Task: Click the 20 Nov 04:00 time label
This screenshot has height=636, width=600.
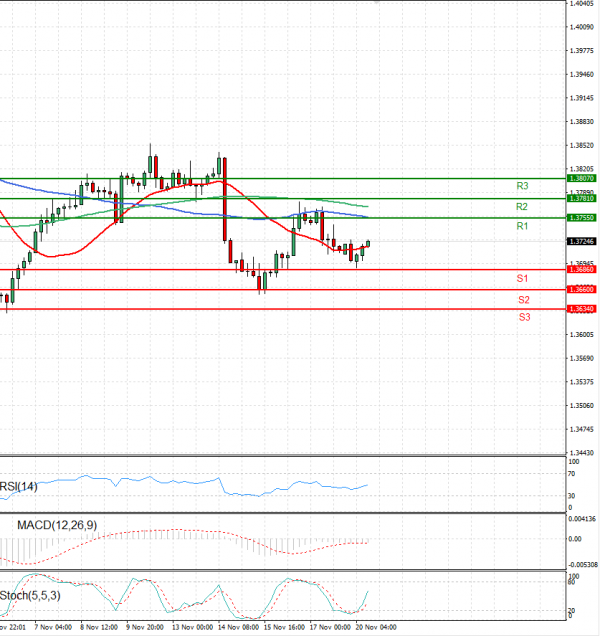Action: pos(376,627)
